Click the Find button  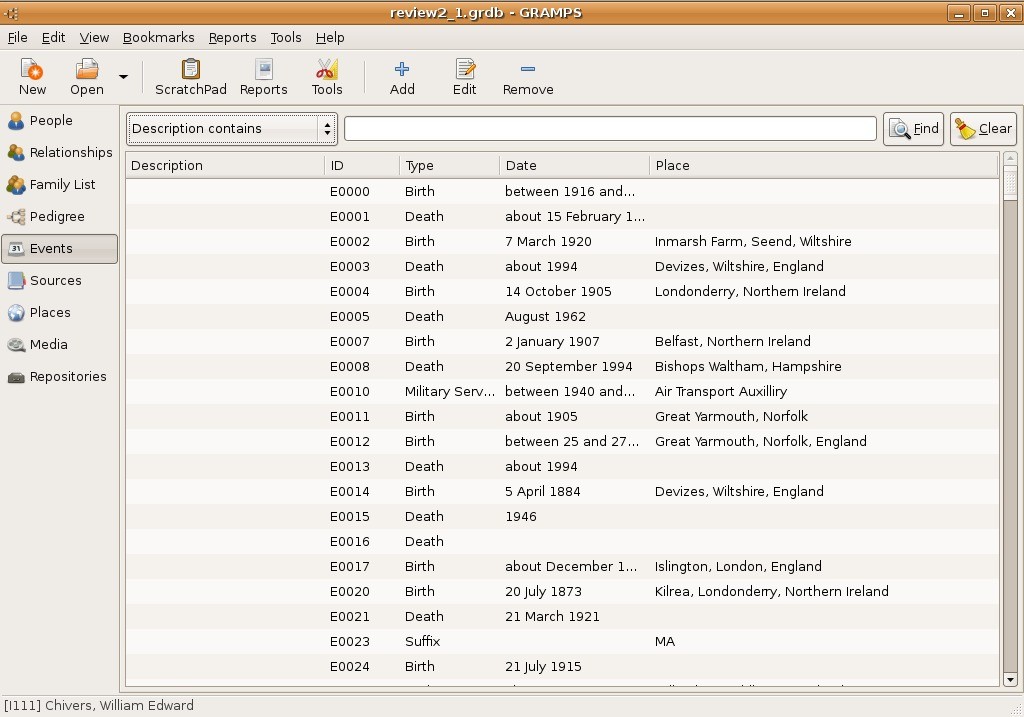913,128
